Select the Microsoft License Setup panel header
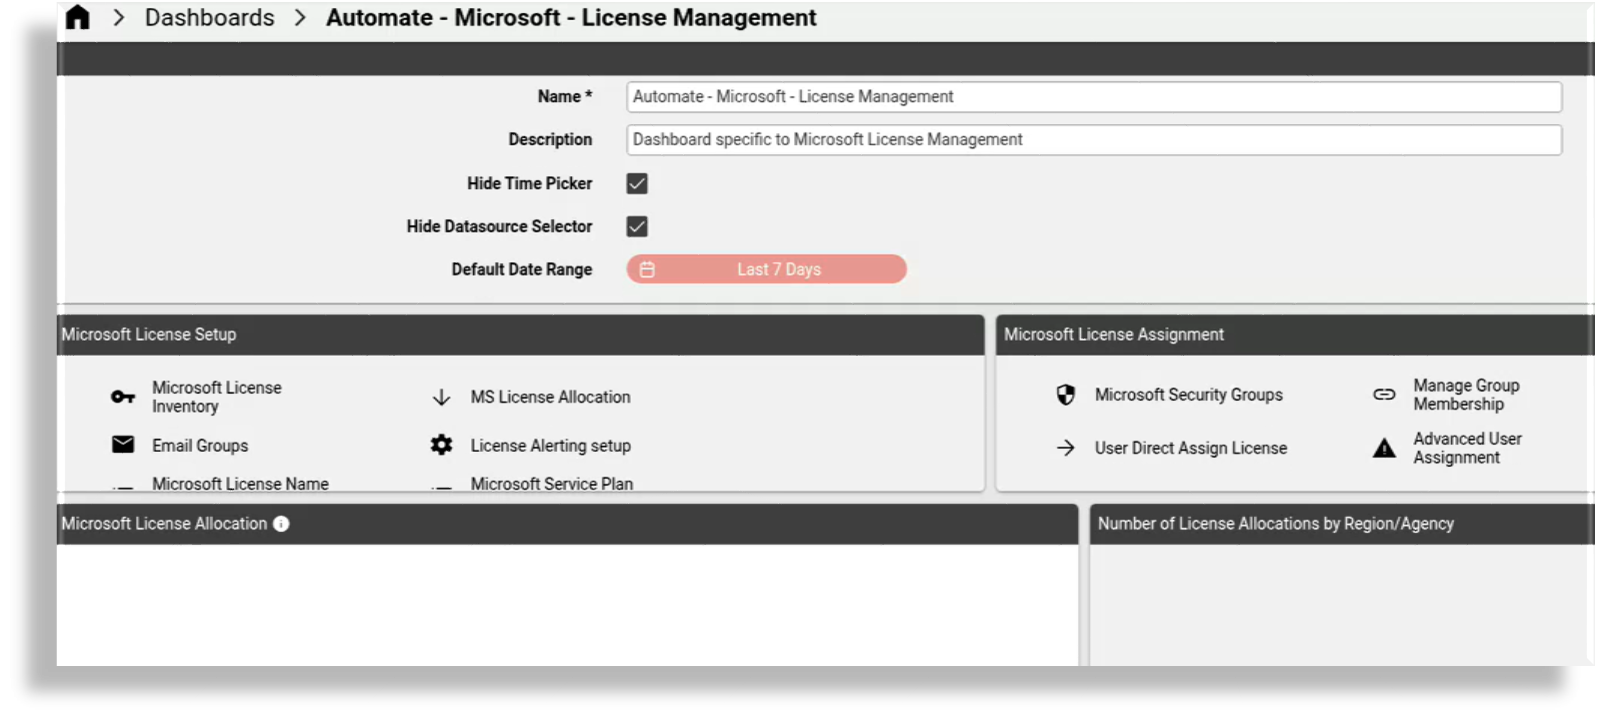This screenshot has height=717, width=1597. click(x=520, y=335)
